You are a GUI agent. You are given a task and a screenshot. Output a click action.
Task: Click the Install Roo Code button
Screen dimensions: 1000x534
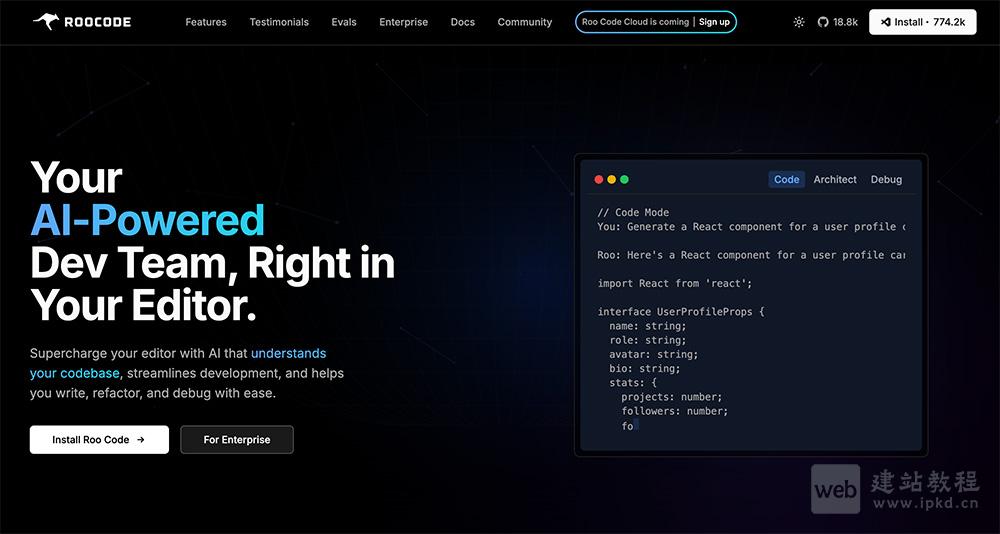click(x=99, y=440)
